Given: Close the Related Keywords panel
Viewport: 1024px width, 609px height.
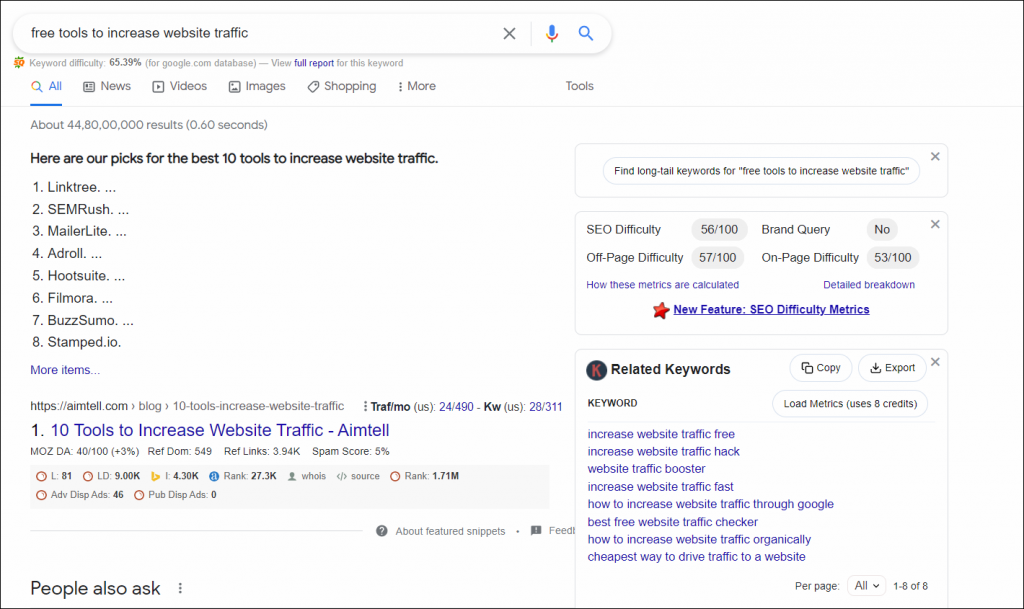Looking at the screenshot, I should (935, 362).
